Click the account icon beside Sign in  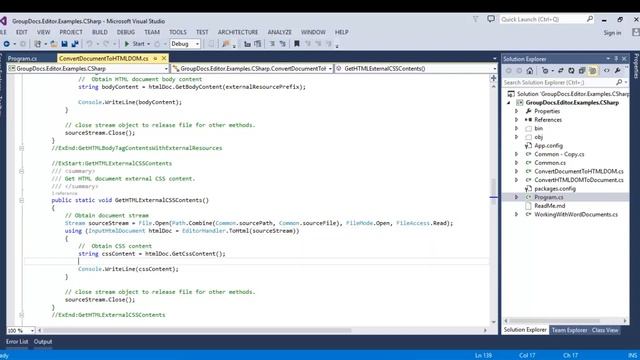point(636,32)
